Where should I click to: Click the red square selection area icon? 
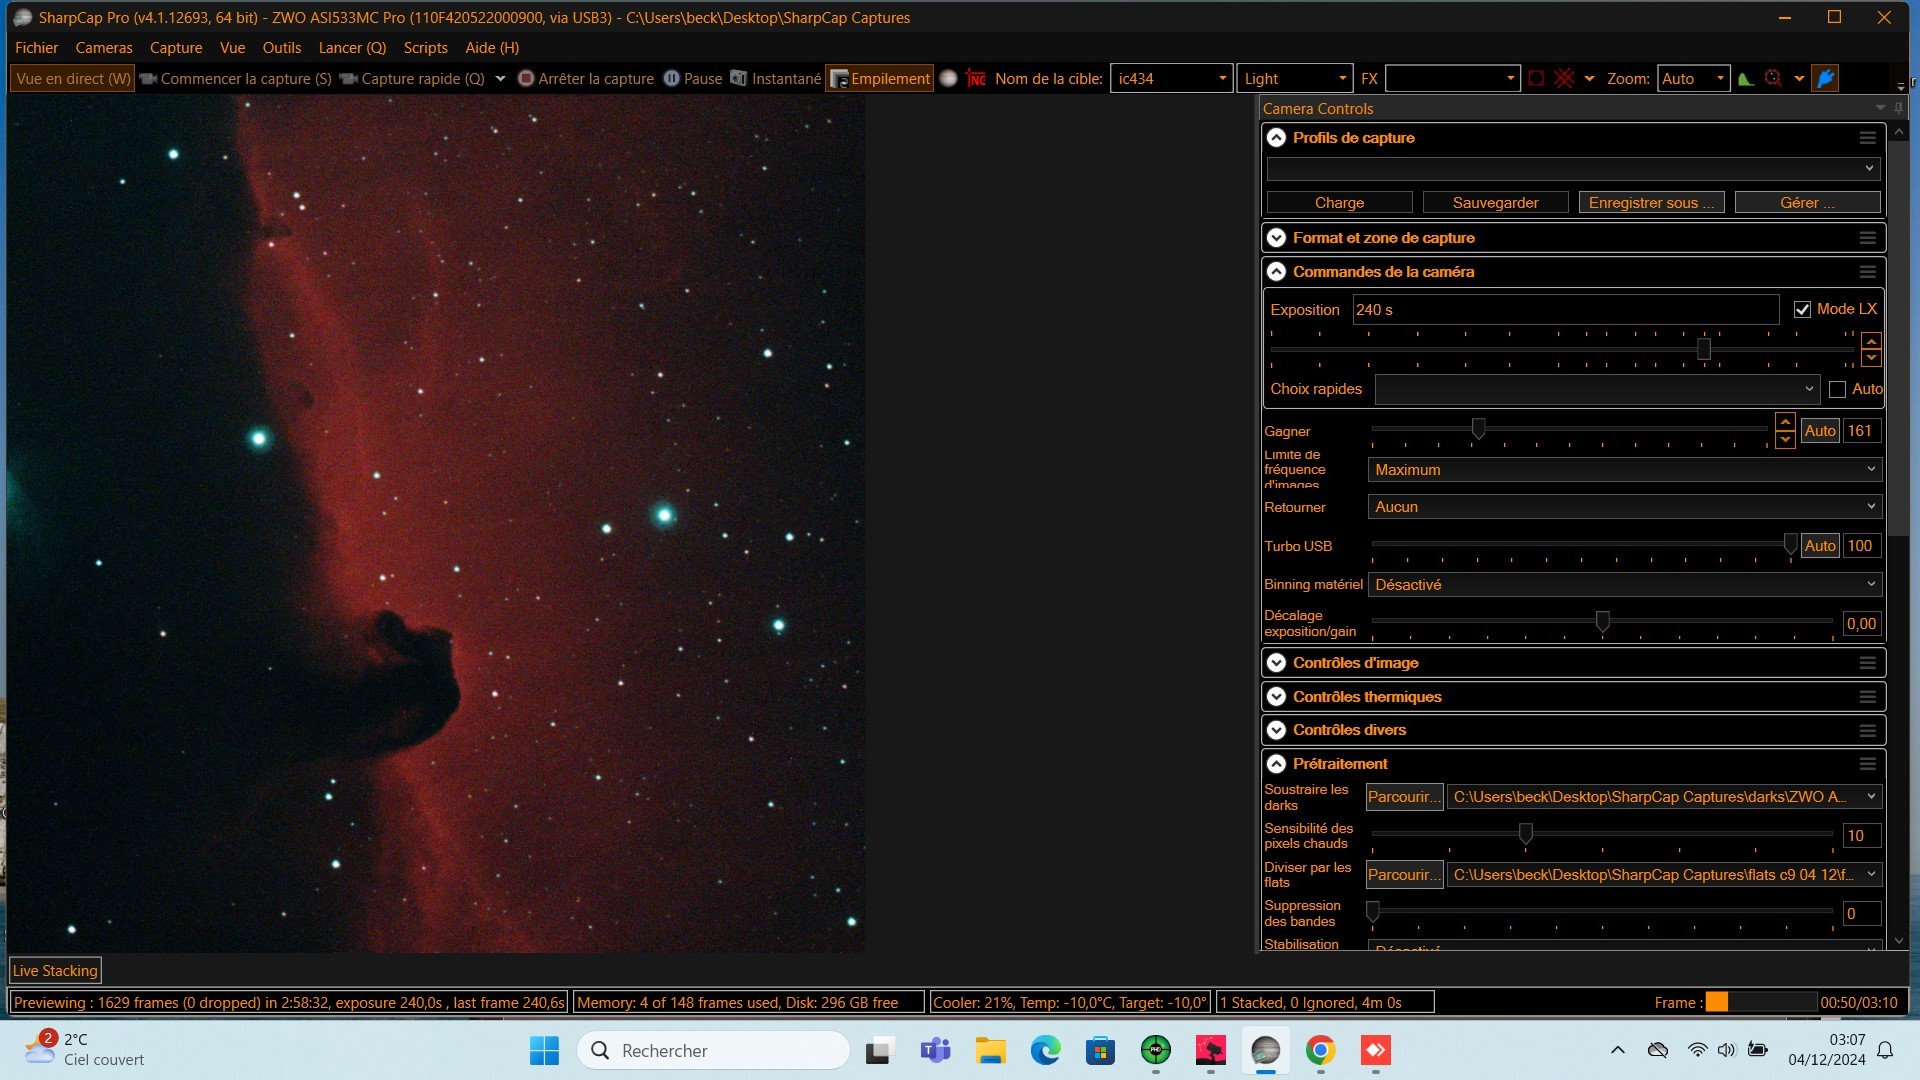pyautogui.click(x=1537, y=79)
